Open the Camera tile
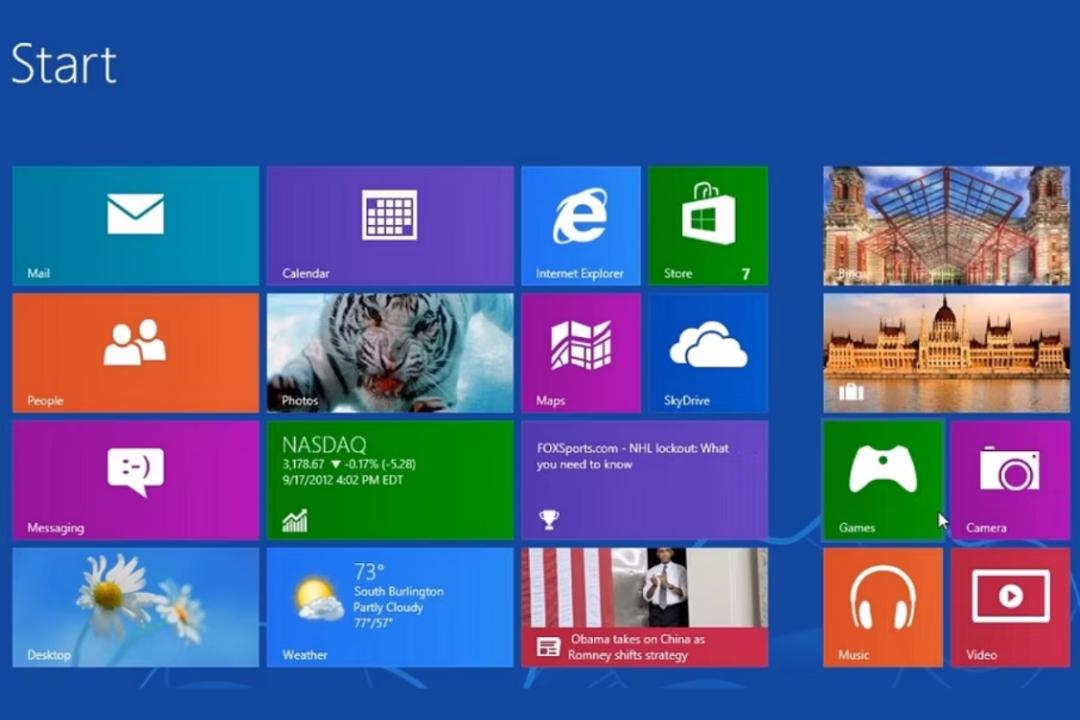 (1010, 480)
